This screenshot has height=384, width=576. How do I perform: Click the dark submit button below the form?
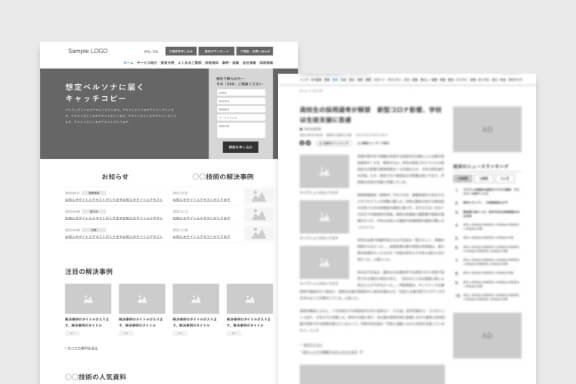(241, 147)
